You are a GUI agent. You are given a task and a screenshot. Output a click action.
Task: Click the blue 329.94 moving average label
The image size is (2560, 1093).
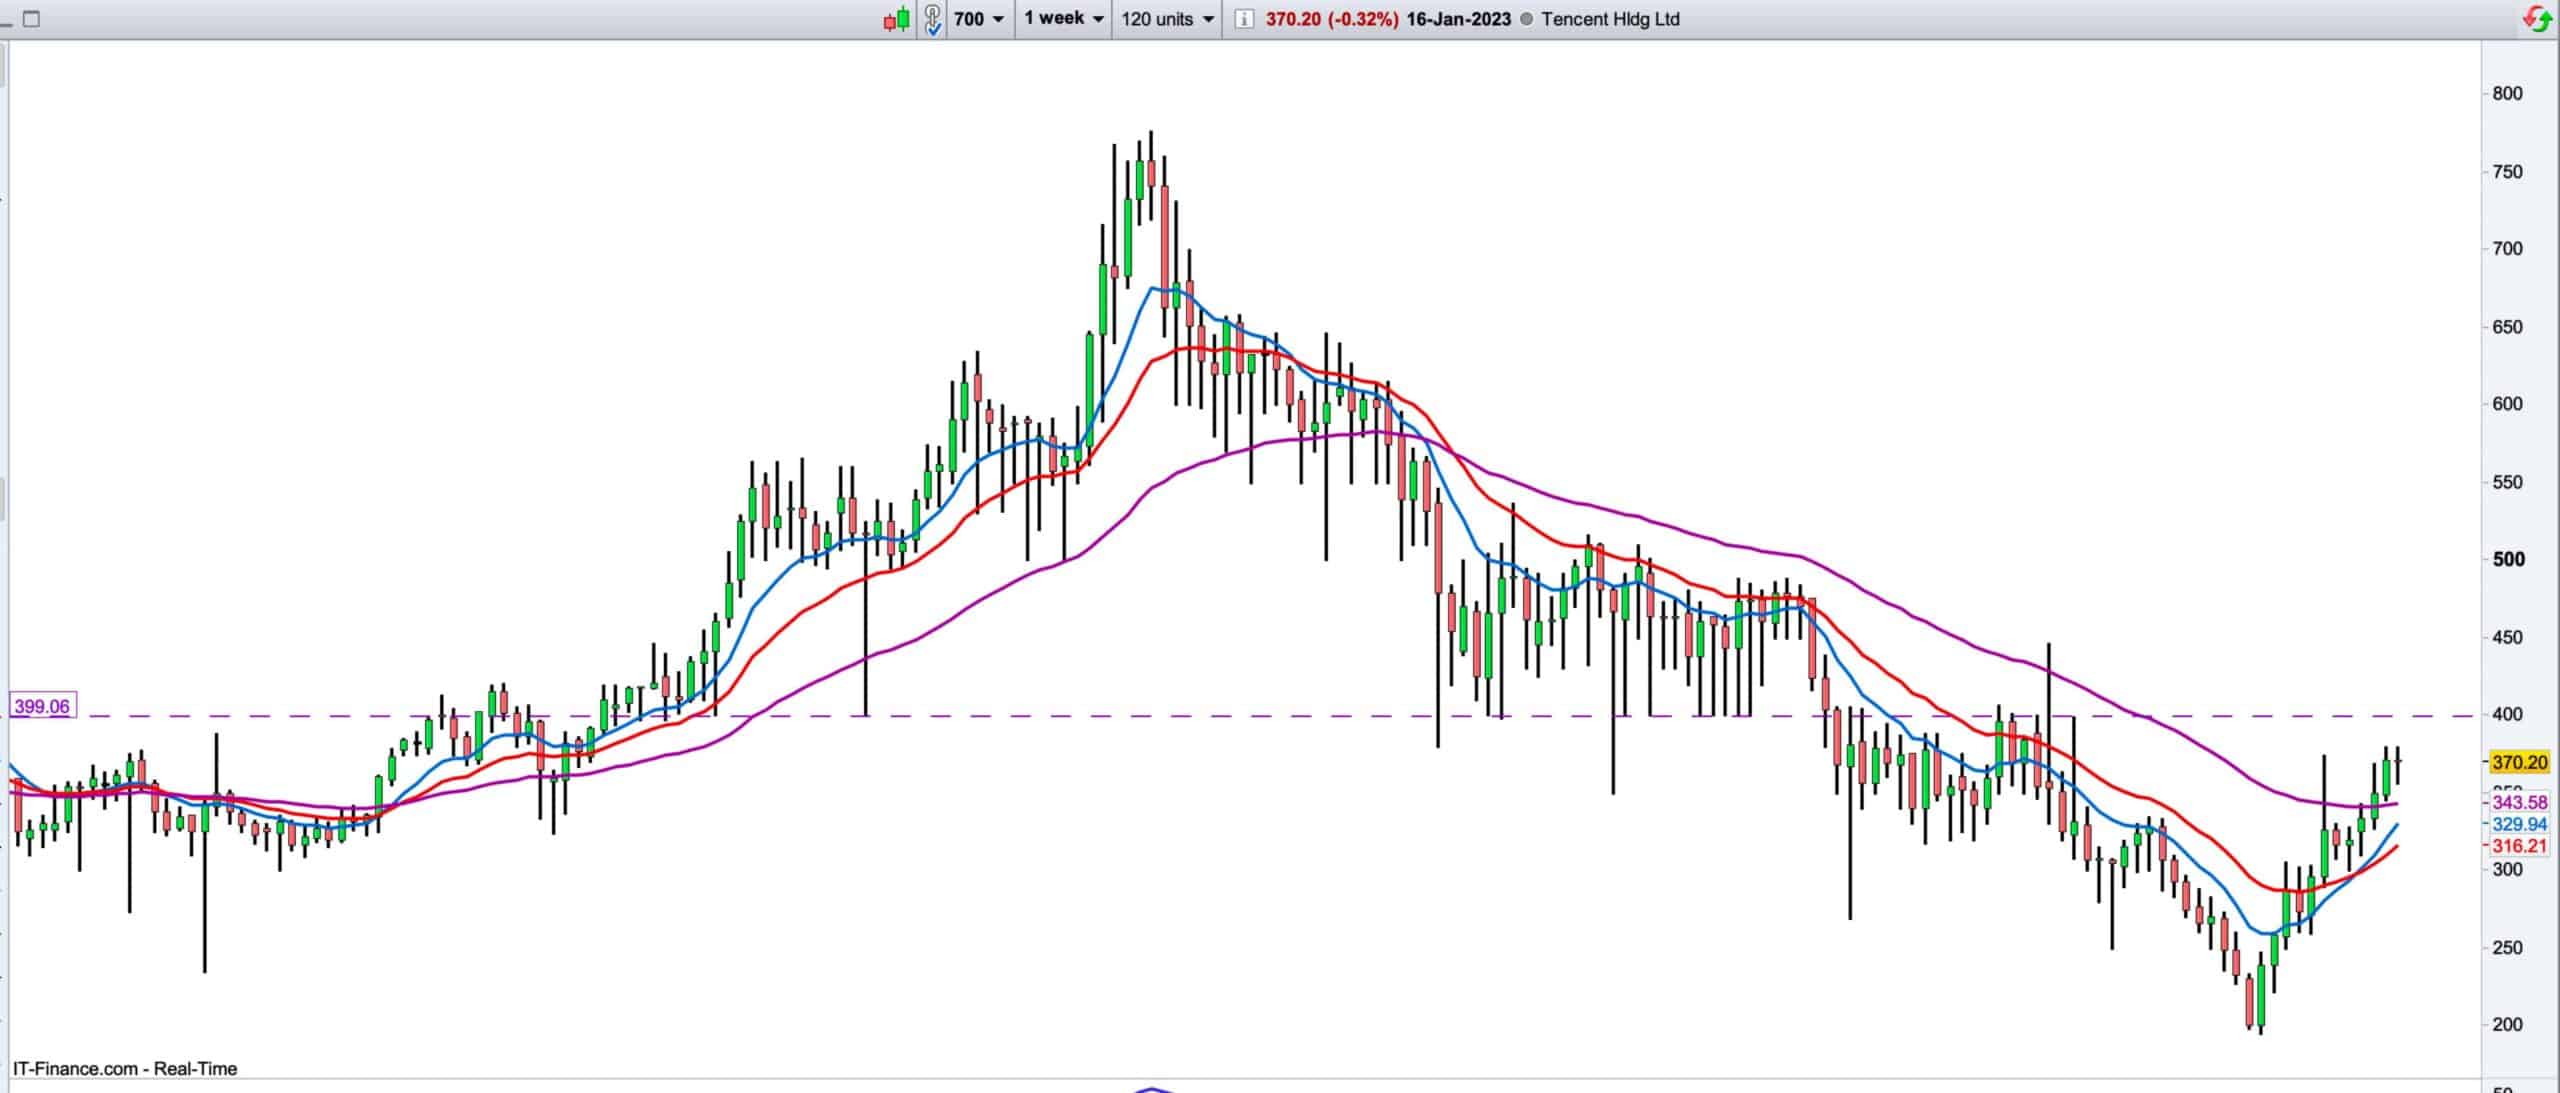(2519, 825)
